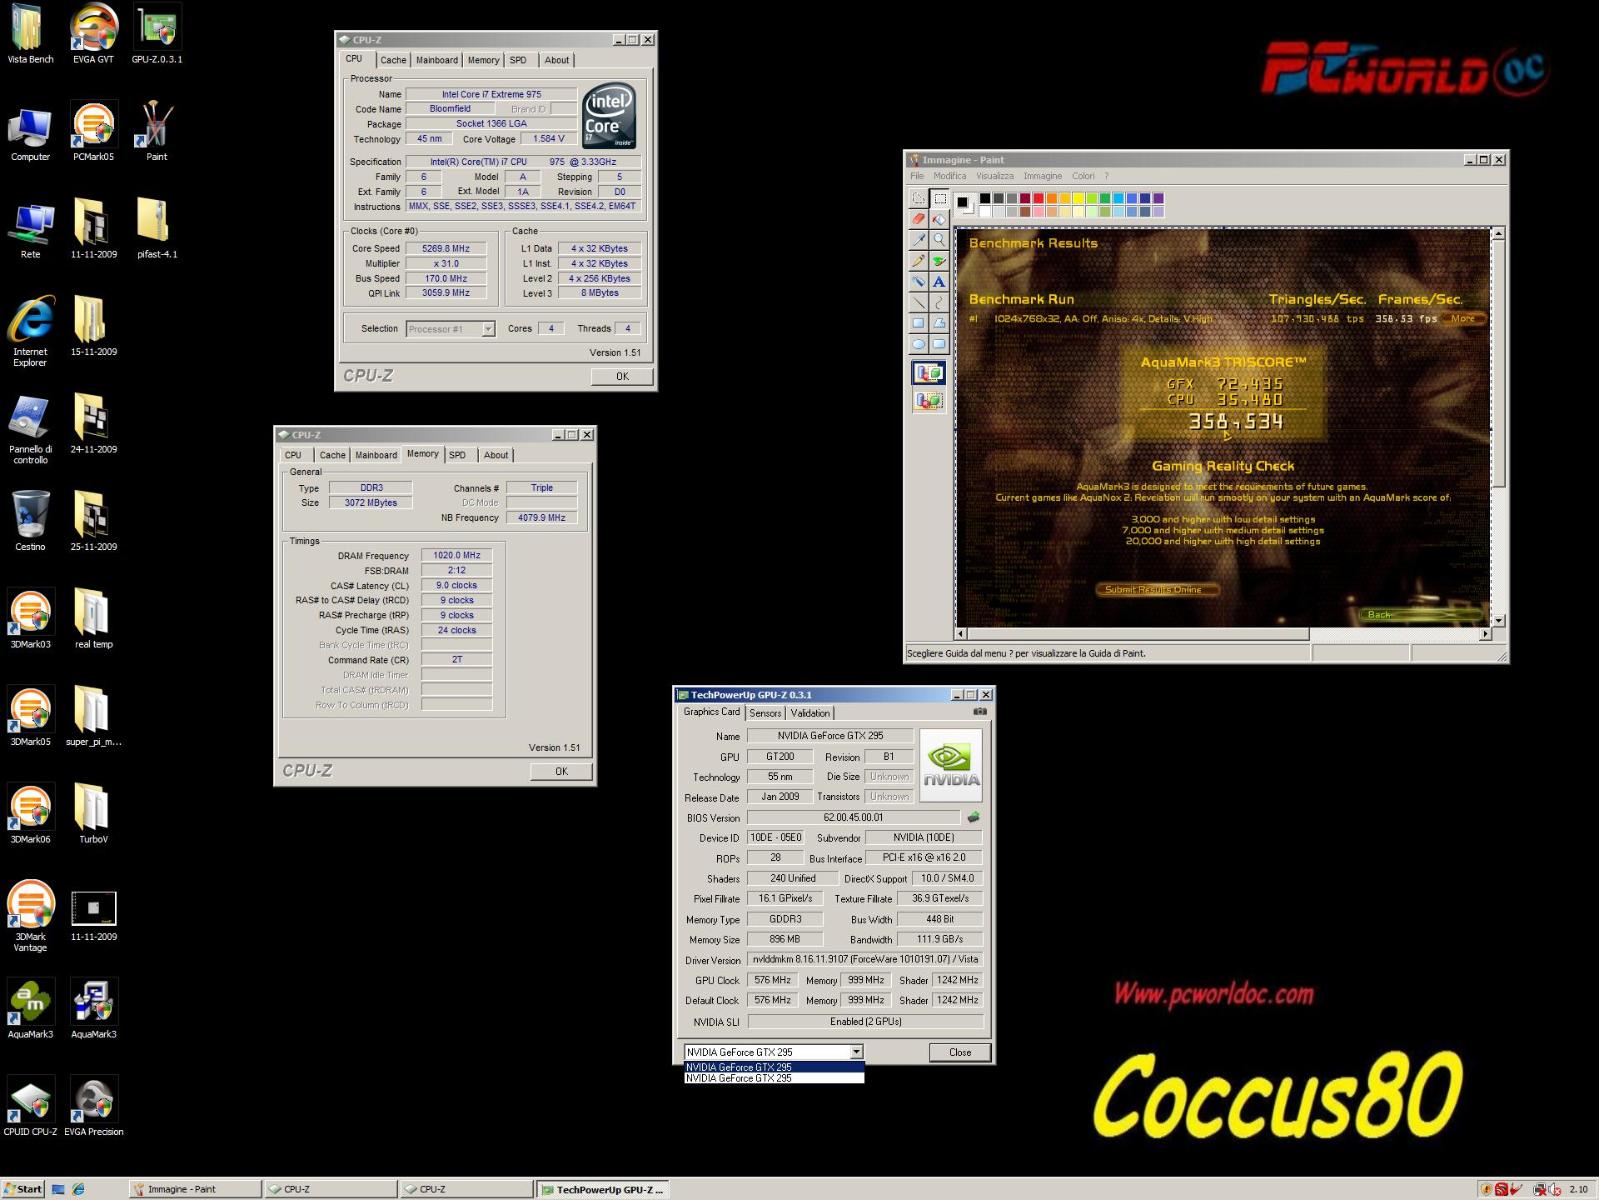Click the Windows Start button
This screenshot has height=1200, width=1599.
point(24,1189)
